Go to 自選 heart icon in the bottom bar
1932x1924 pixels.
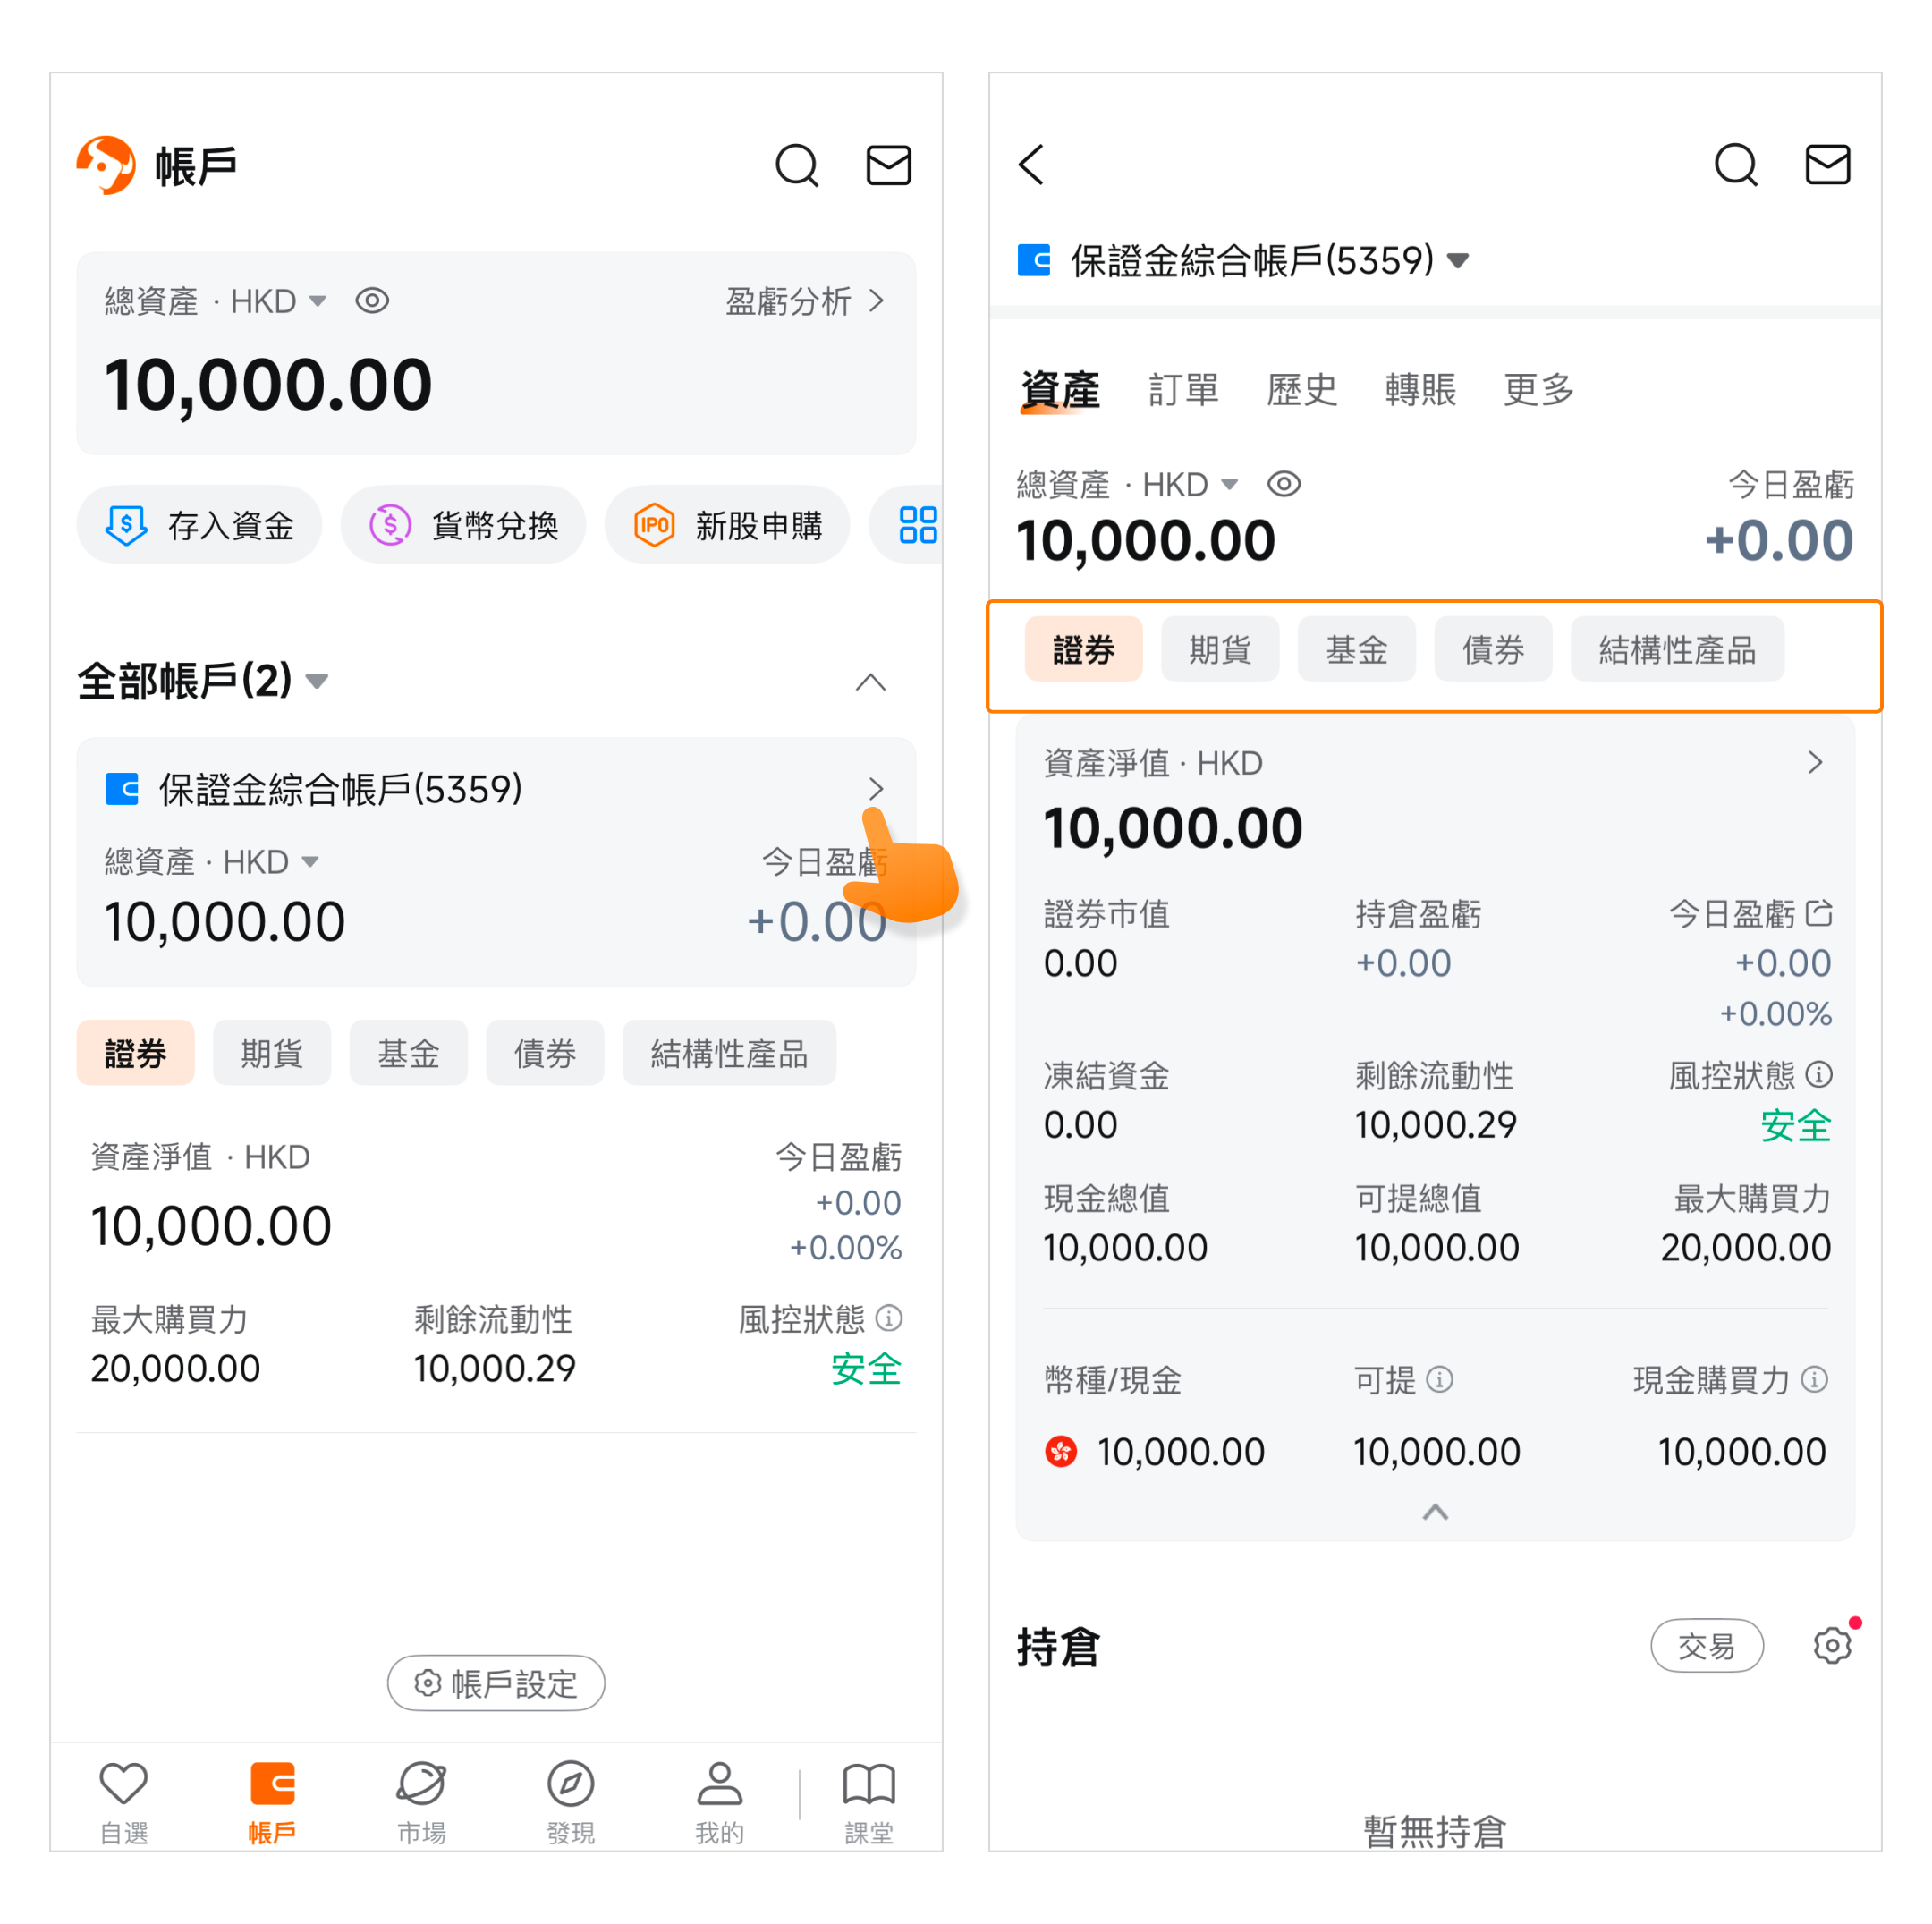pyautogui.click(x=123, y=1785)
